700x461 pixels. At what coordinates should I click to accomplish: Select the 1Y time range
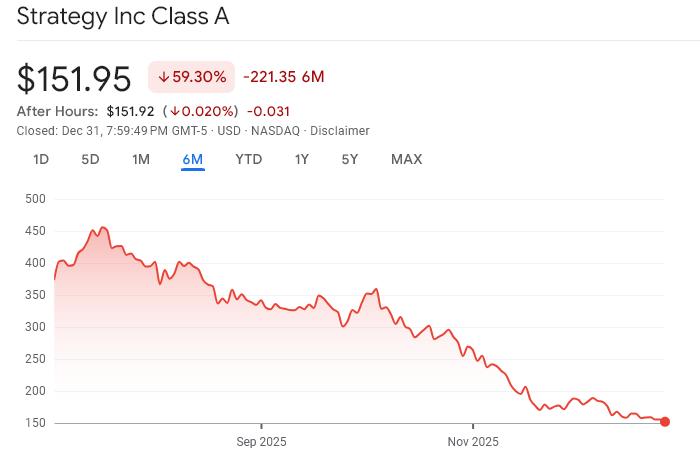tap(301, 159)
